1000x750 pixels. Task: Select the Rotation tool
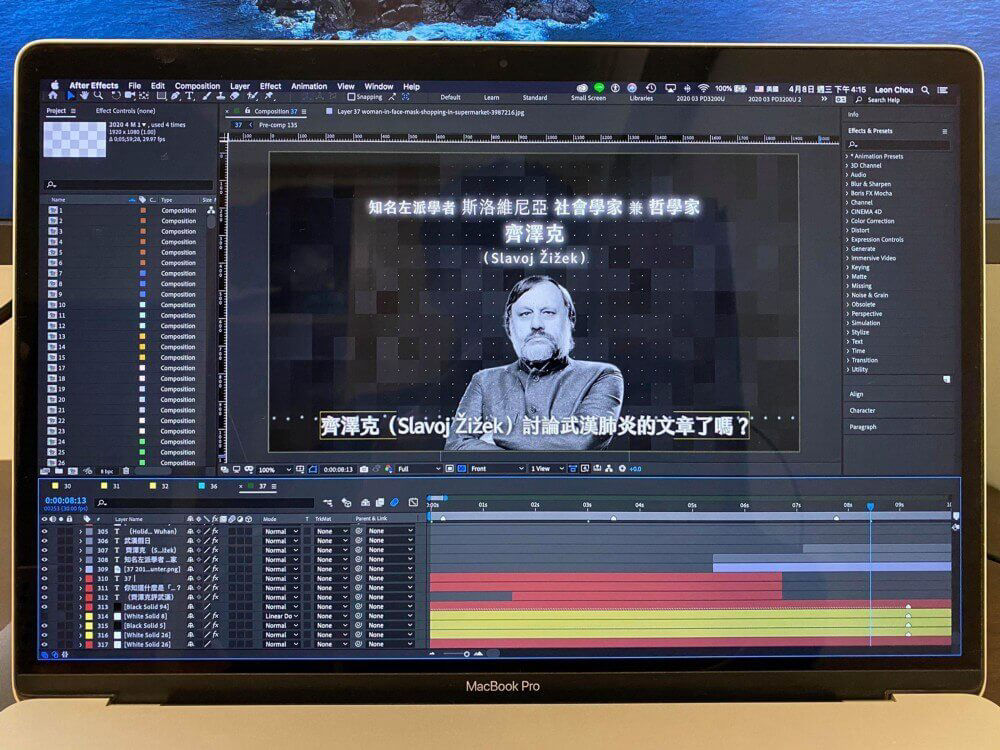point(115,96)
